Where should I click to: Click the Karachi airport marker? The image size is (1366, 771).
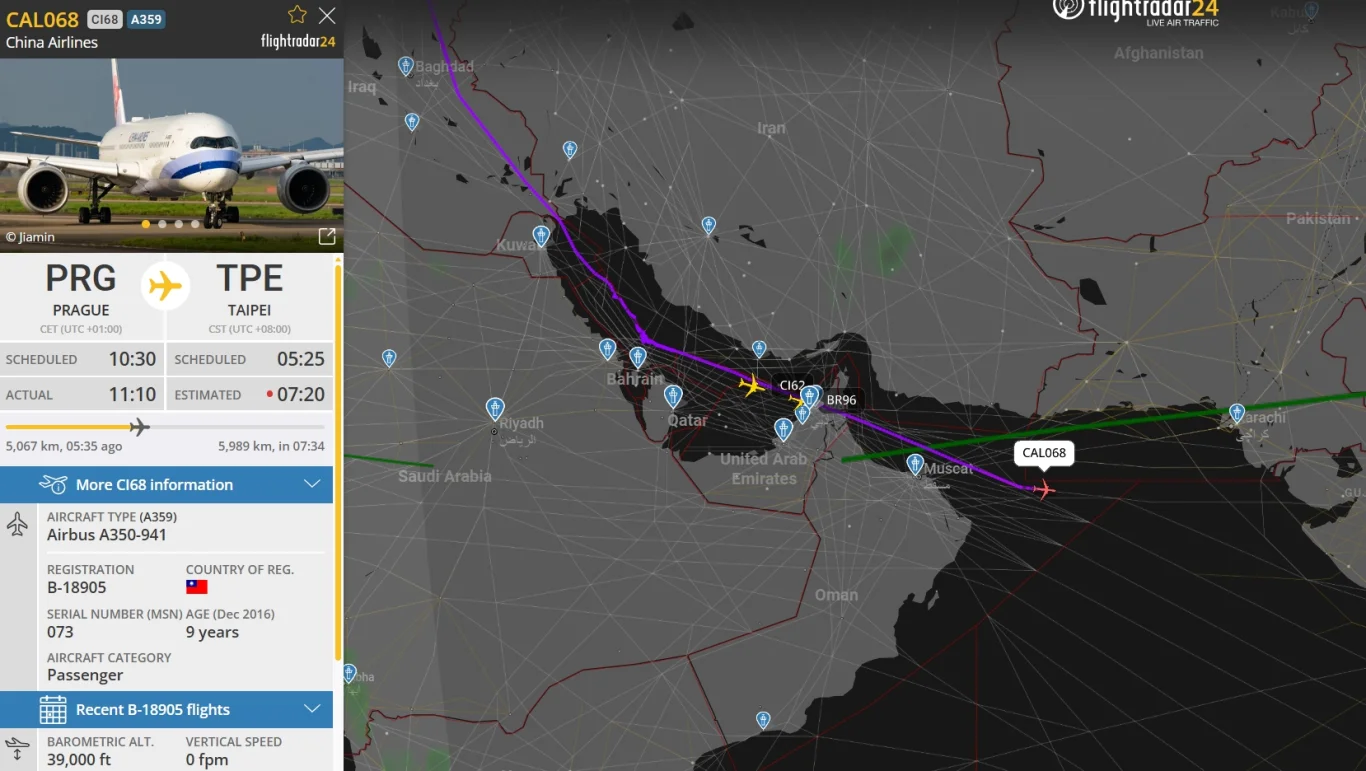1237,413
